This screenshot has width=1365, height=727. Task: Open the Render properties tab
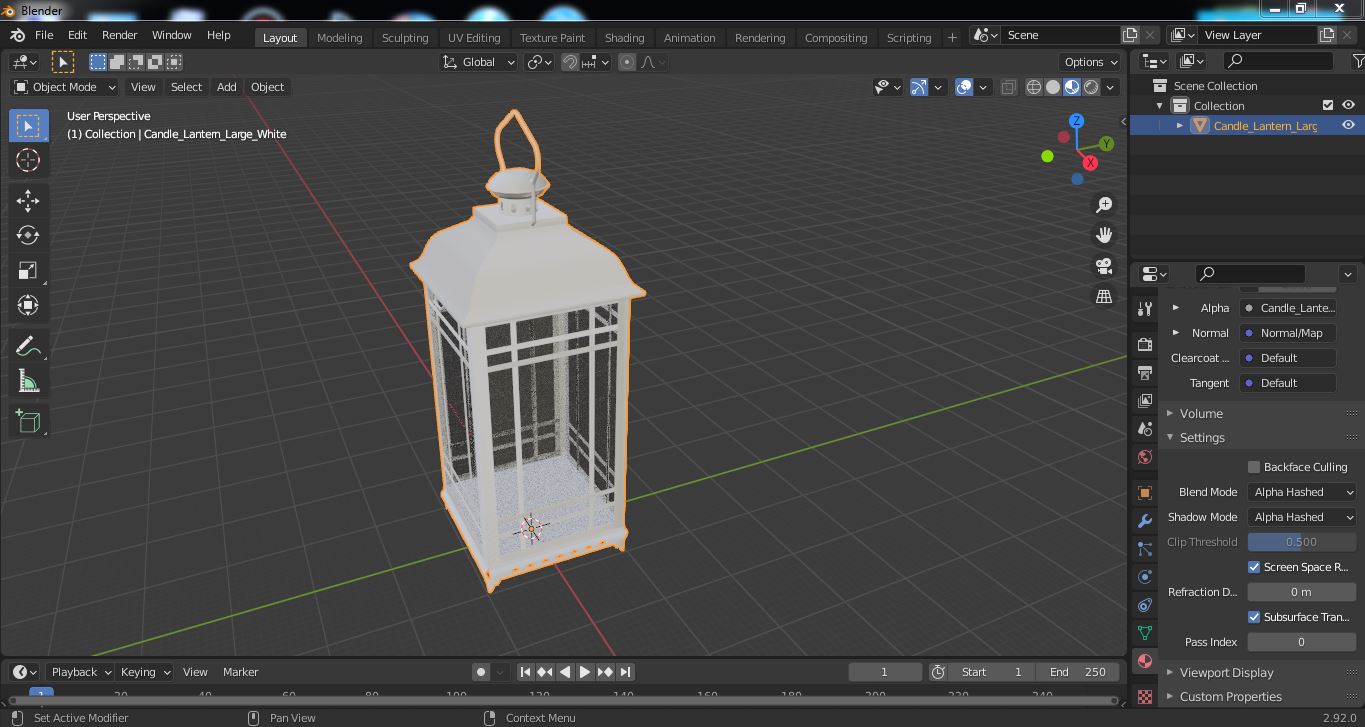click(x=1145, y=344)
